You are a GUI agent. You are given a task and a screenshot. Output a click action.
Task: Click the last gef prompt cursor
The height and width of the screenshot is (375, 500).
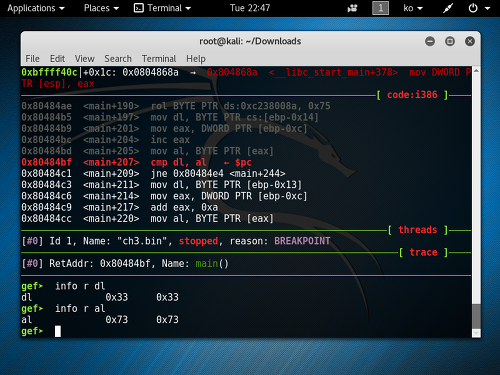point(58,331)
